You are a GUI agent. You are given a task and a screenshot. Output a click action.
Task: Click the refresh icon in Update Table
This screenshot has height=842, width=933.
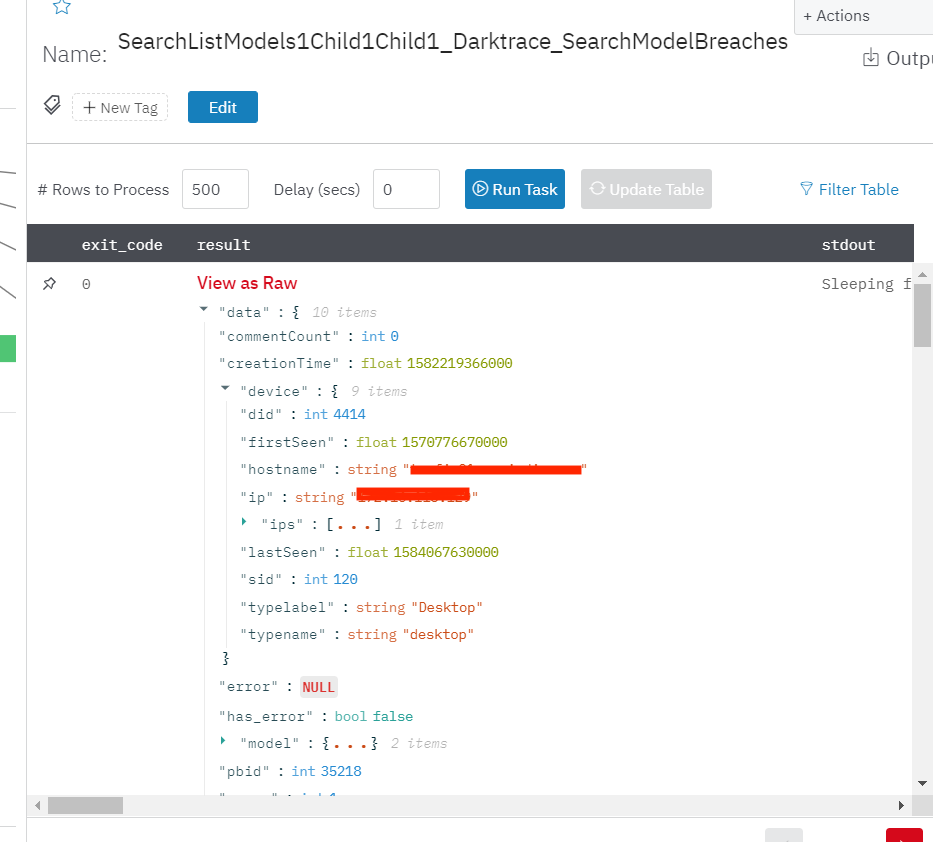[597, 189]
